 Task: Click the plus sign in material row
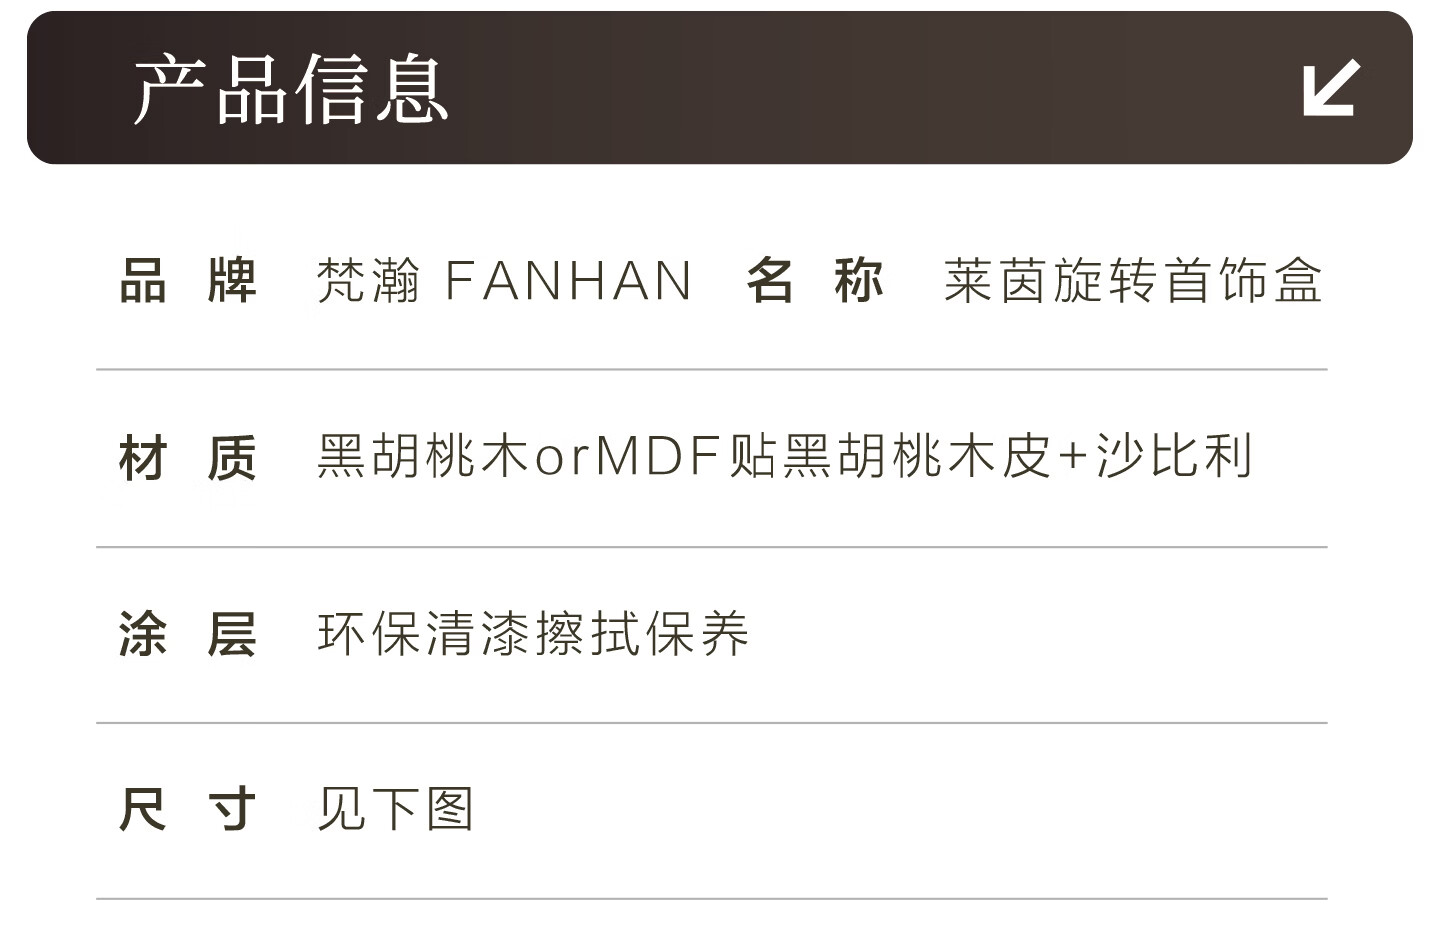[x=1072, y=457]
